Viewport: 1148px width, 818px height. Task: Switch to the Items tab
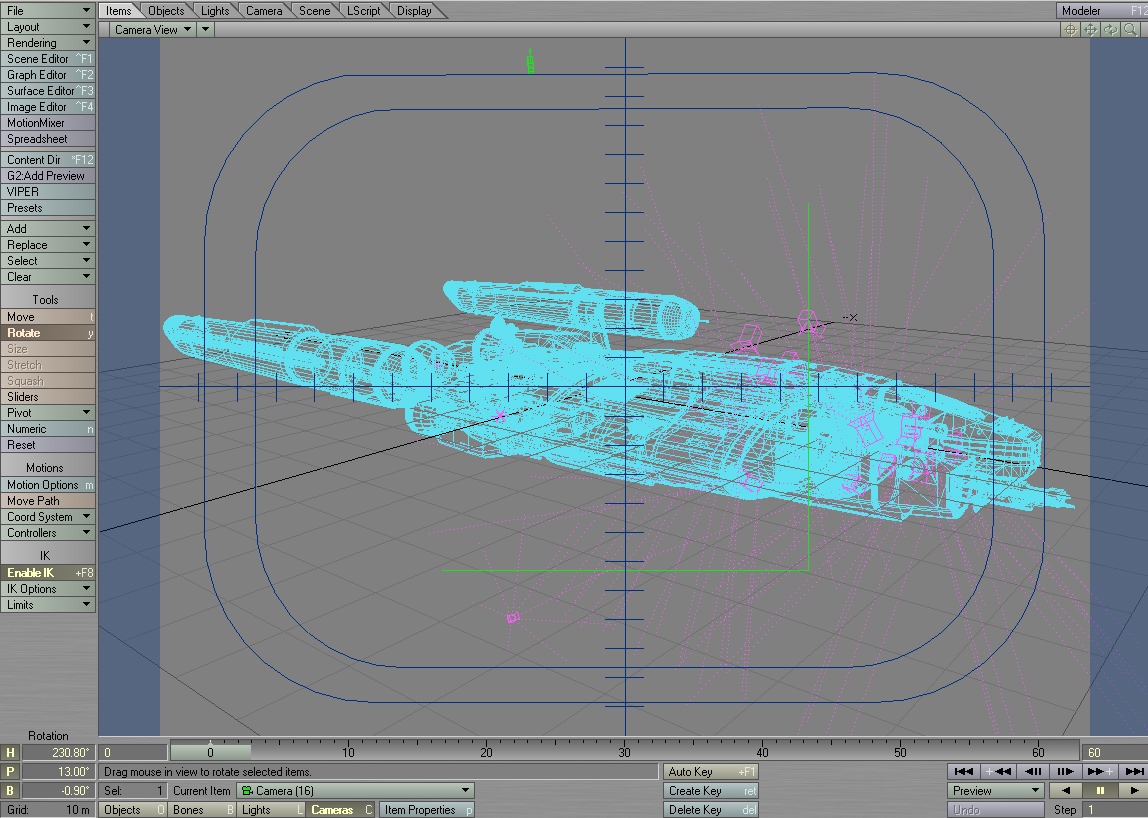pos(119,10)
